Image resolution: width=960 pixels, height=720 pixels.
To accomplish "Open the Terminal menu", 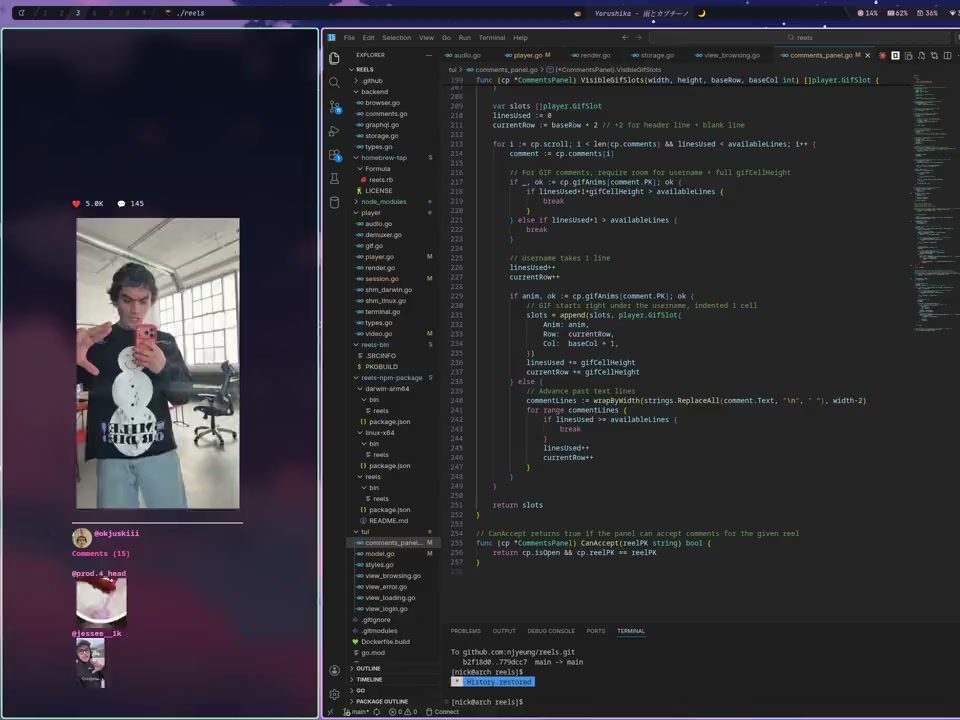I will point(492,38).
